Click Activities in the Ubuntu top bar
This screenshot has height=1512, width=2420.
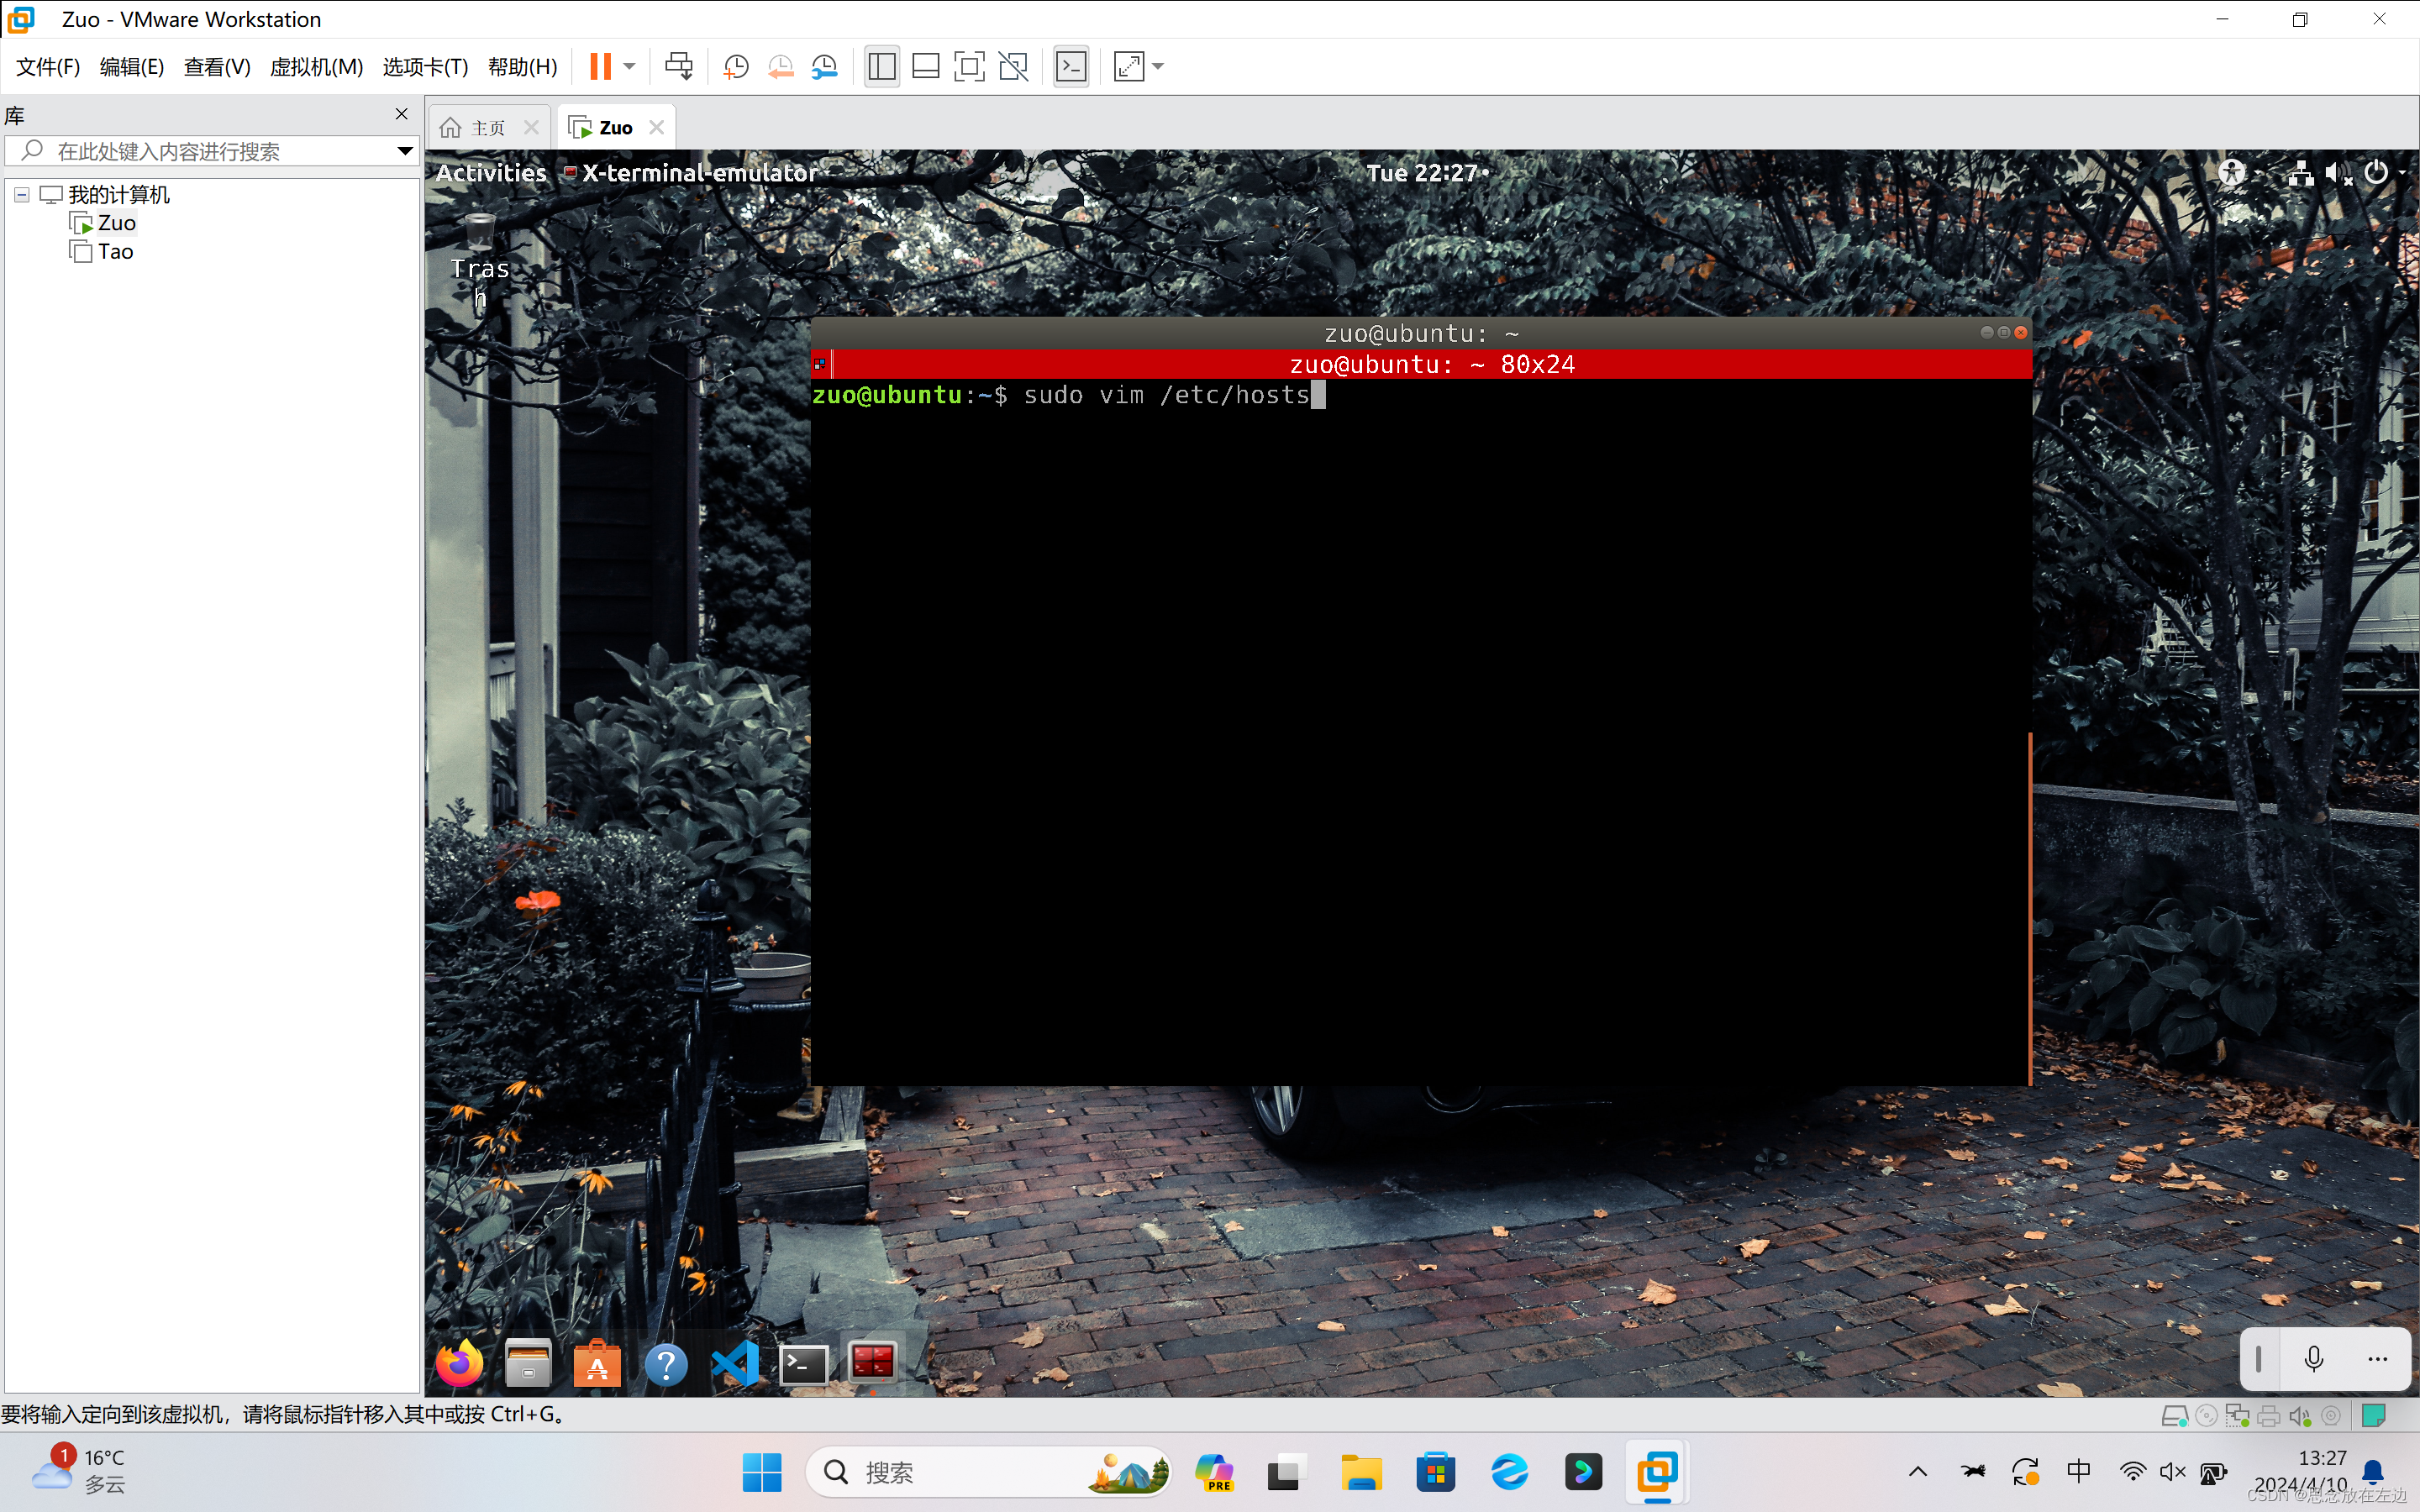coord(491,173)
